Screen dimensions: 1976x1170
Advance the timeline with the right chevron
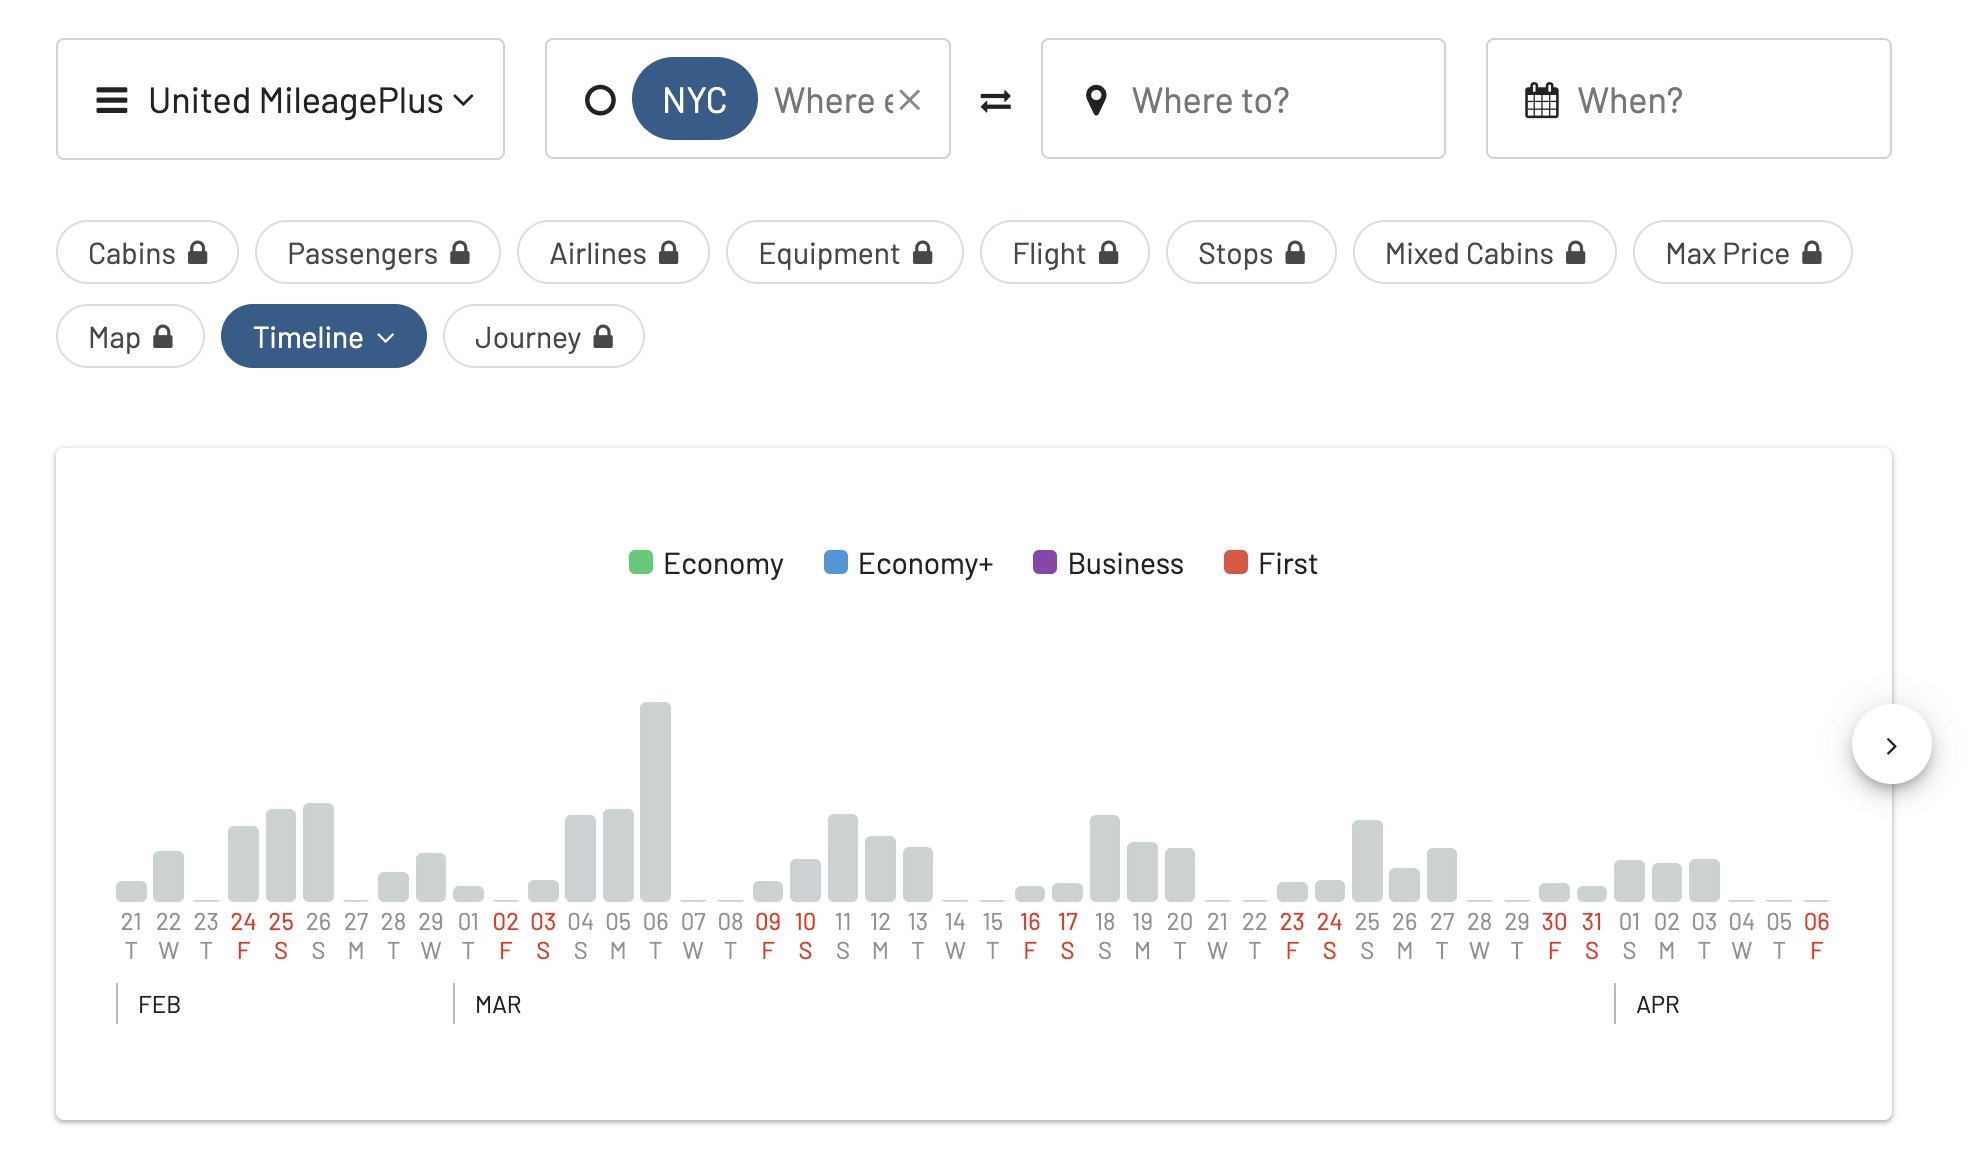tap(1891, 745)
